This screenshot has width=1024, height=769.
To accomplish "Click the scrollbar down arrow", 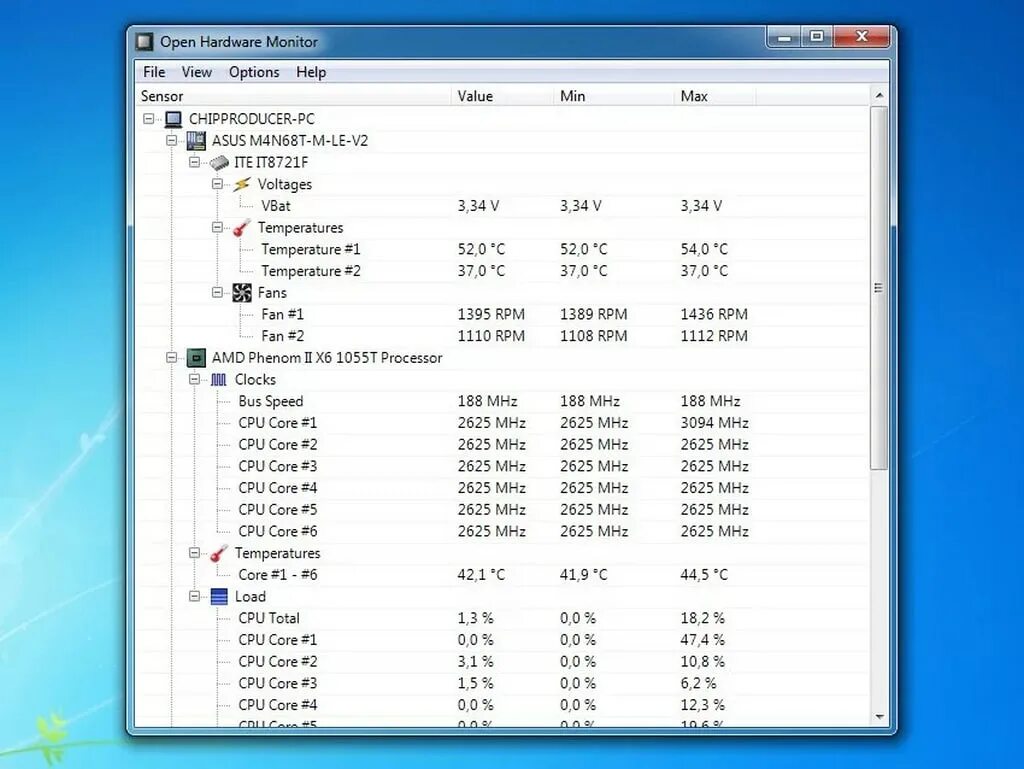I will point(880,717).
